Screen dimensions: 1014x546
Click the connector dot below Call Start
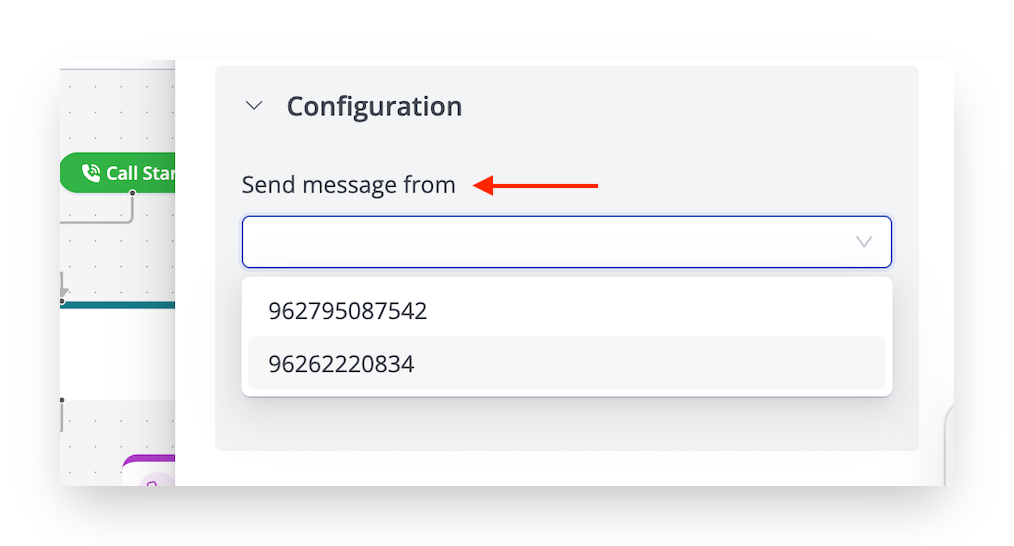132,194
